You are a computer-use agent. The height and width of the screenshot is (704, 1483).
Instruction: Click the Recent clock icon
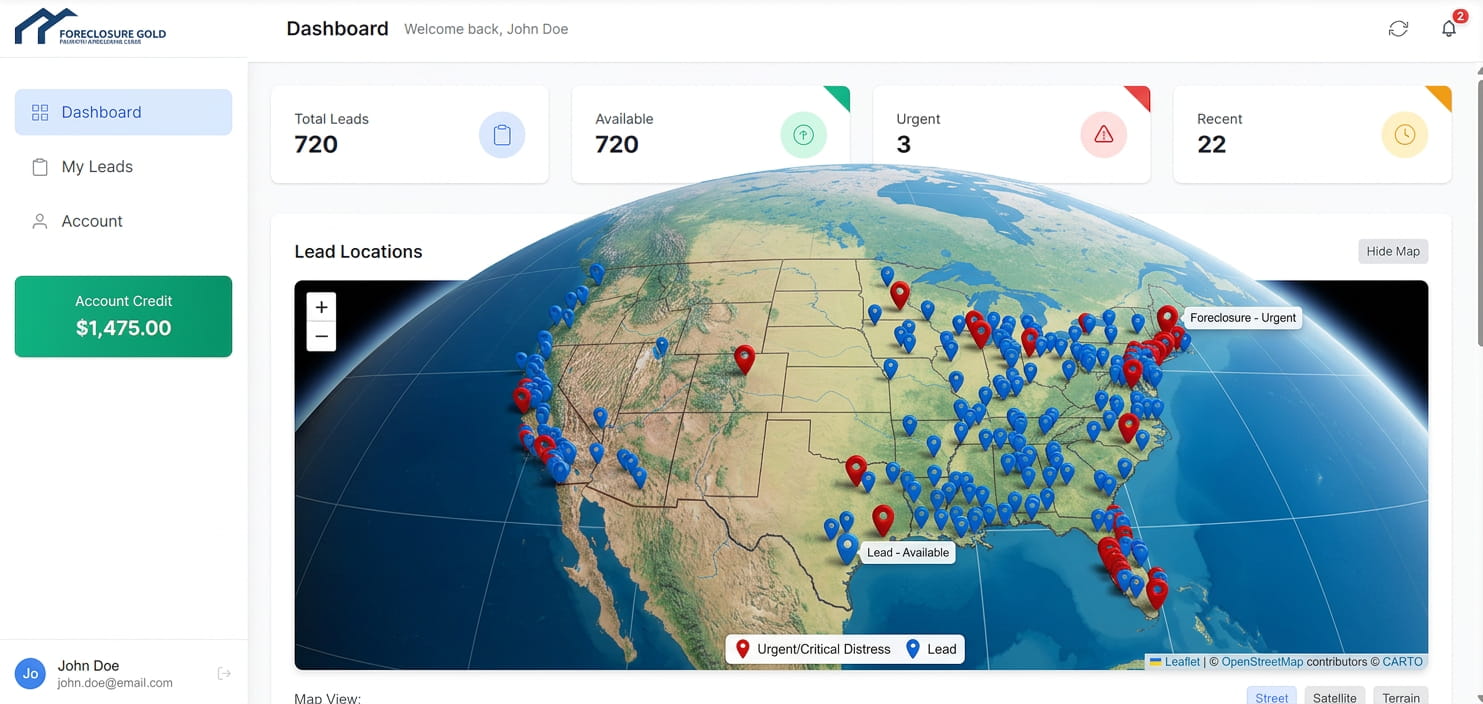point(1404,135)
